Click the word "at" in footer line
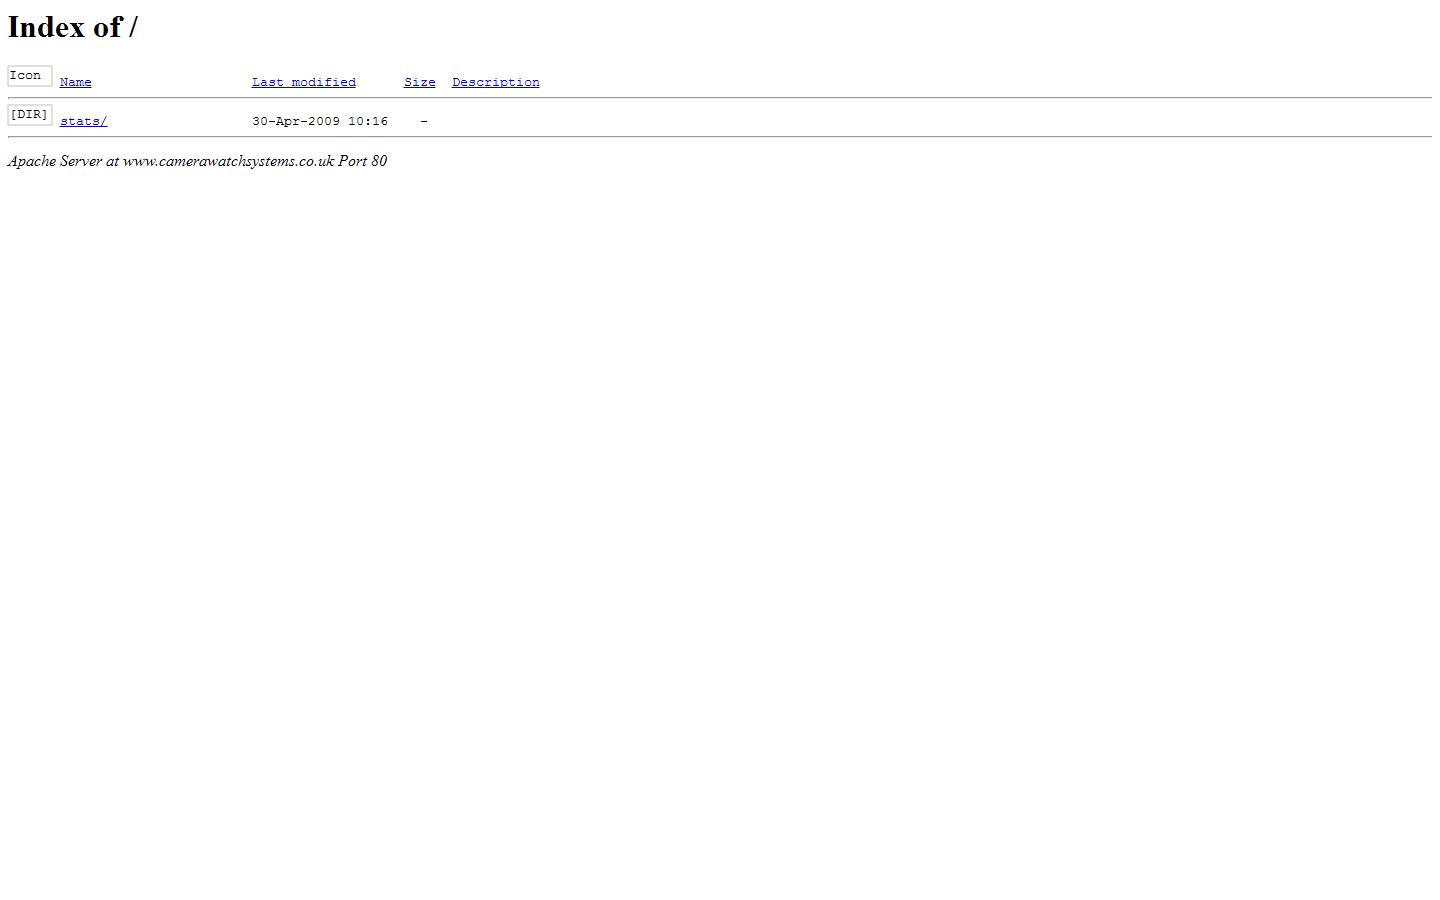 (x=112, y=161)
